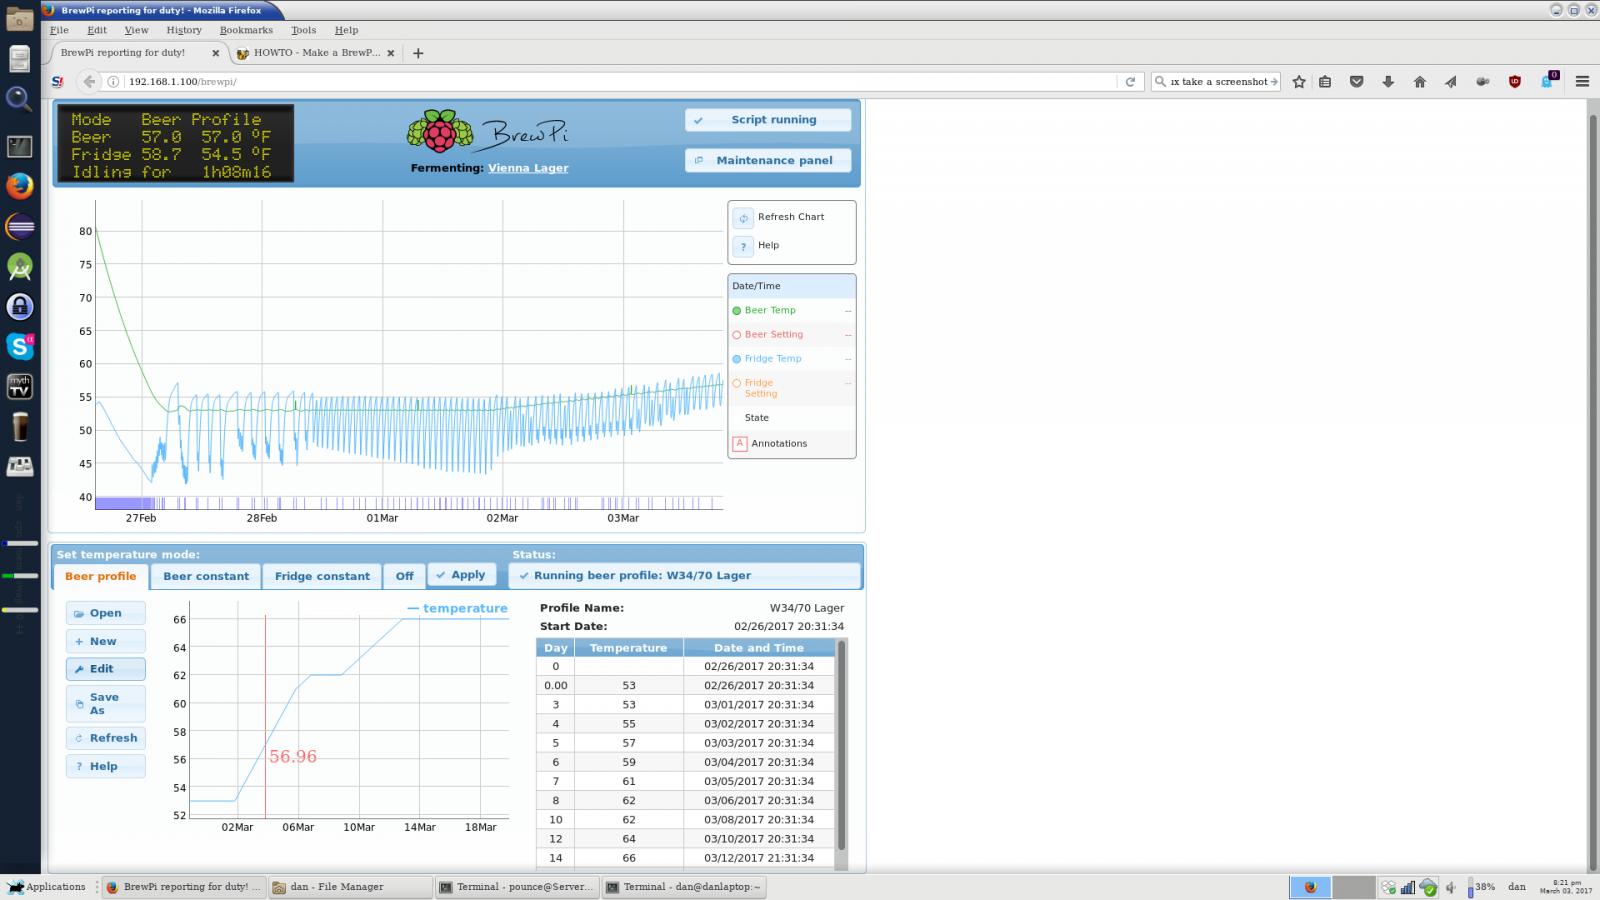Save page to Pocket icon
This screenshot has width=1600, height=900.
coord(1356,82)
